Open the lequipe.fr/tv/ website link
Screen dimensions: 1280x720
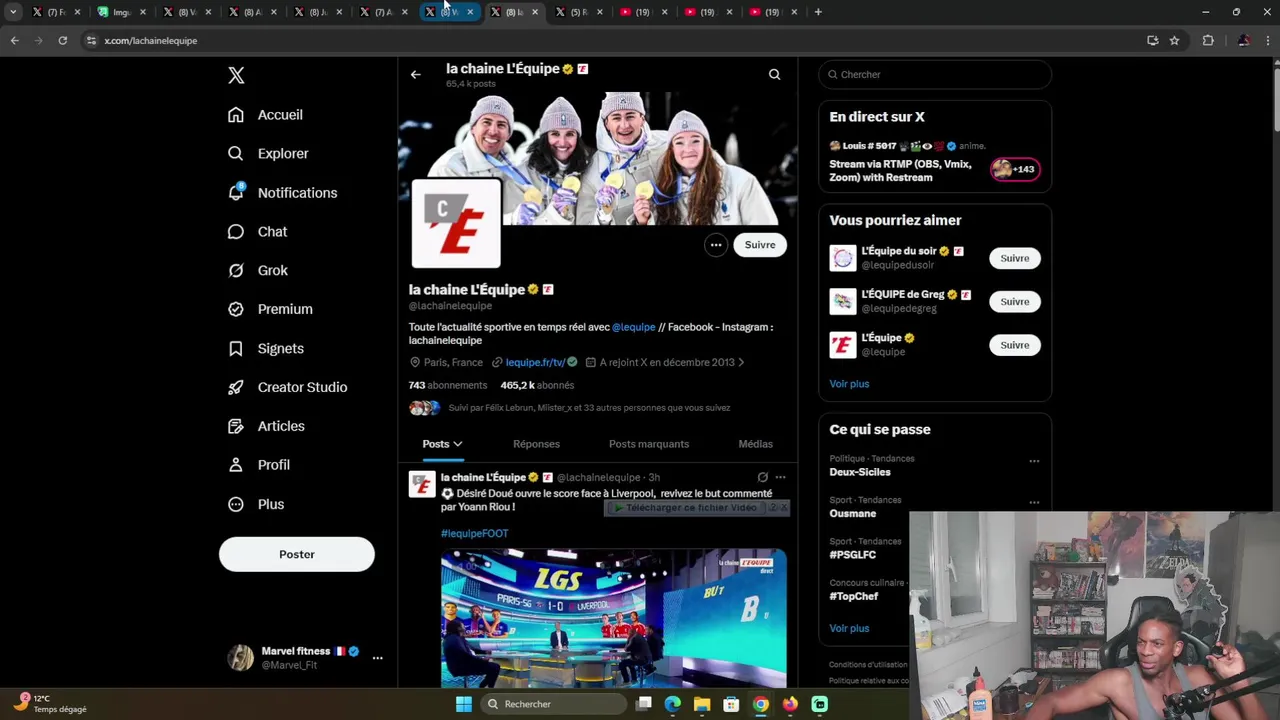[535, 363]
